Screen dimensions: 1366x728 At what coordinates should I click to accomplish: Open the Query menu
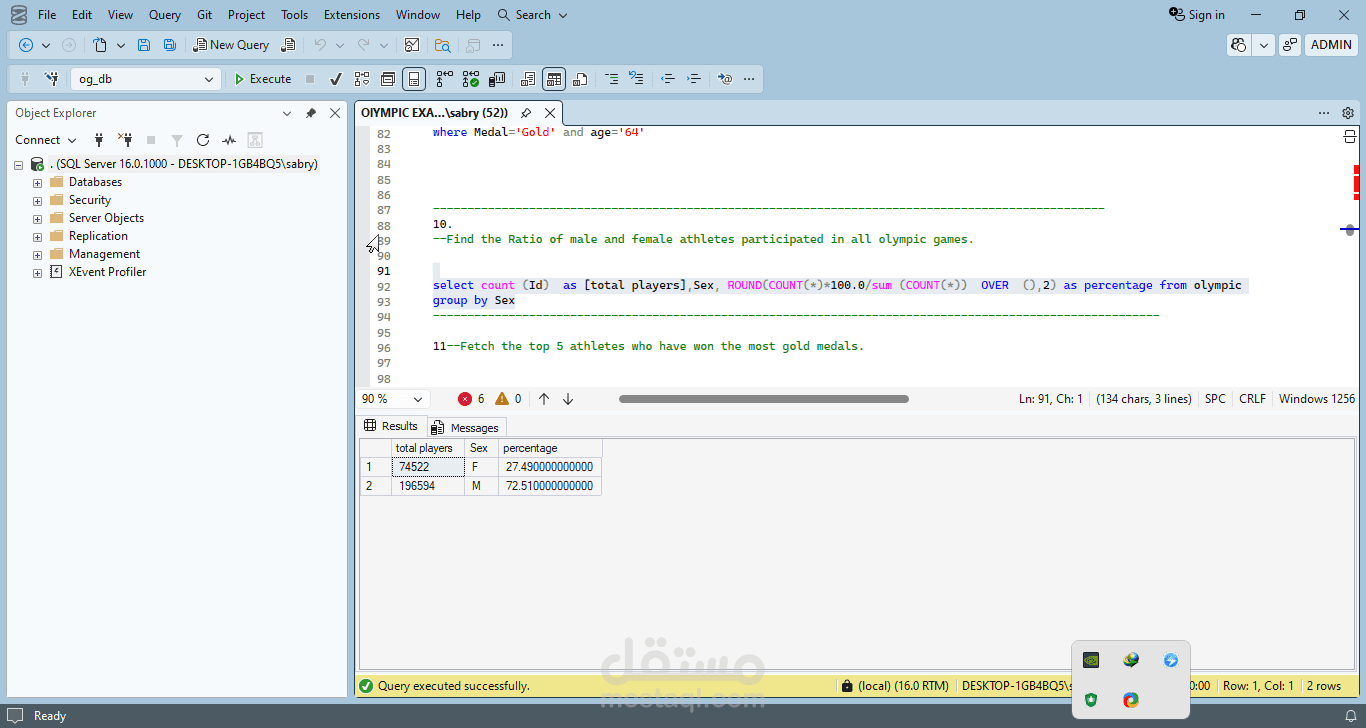point(165,15)
